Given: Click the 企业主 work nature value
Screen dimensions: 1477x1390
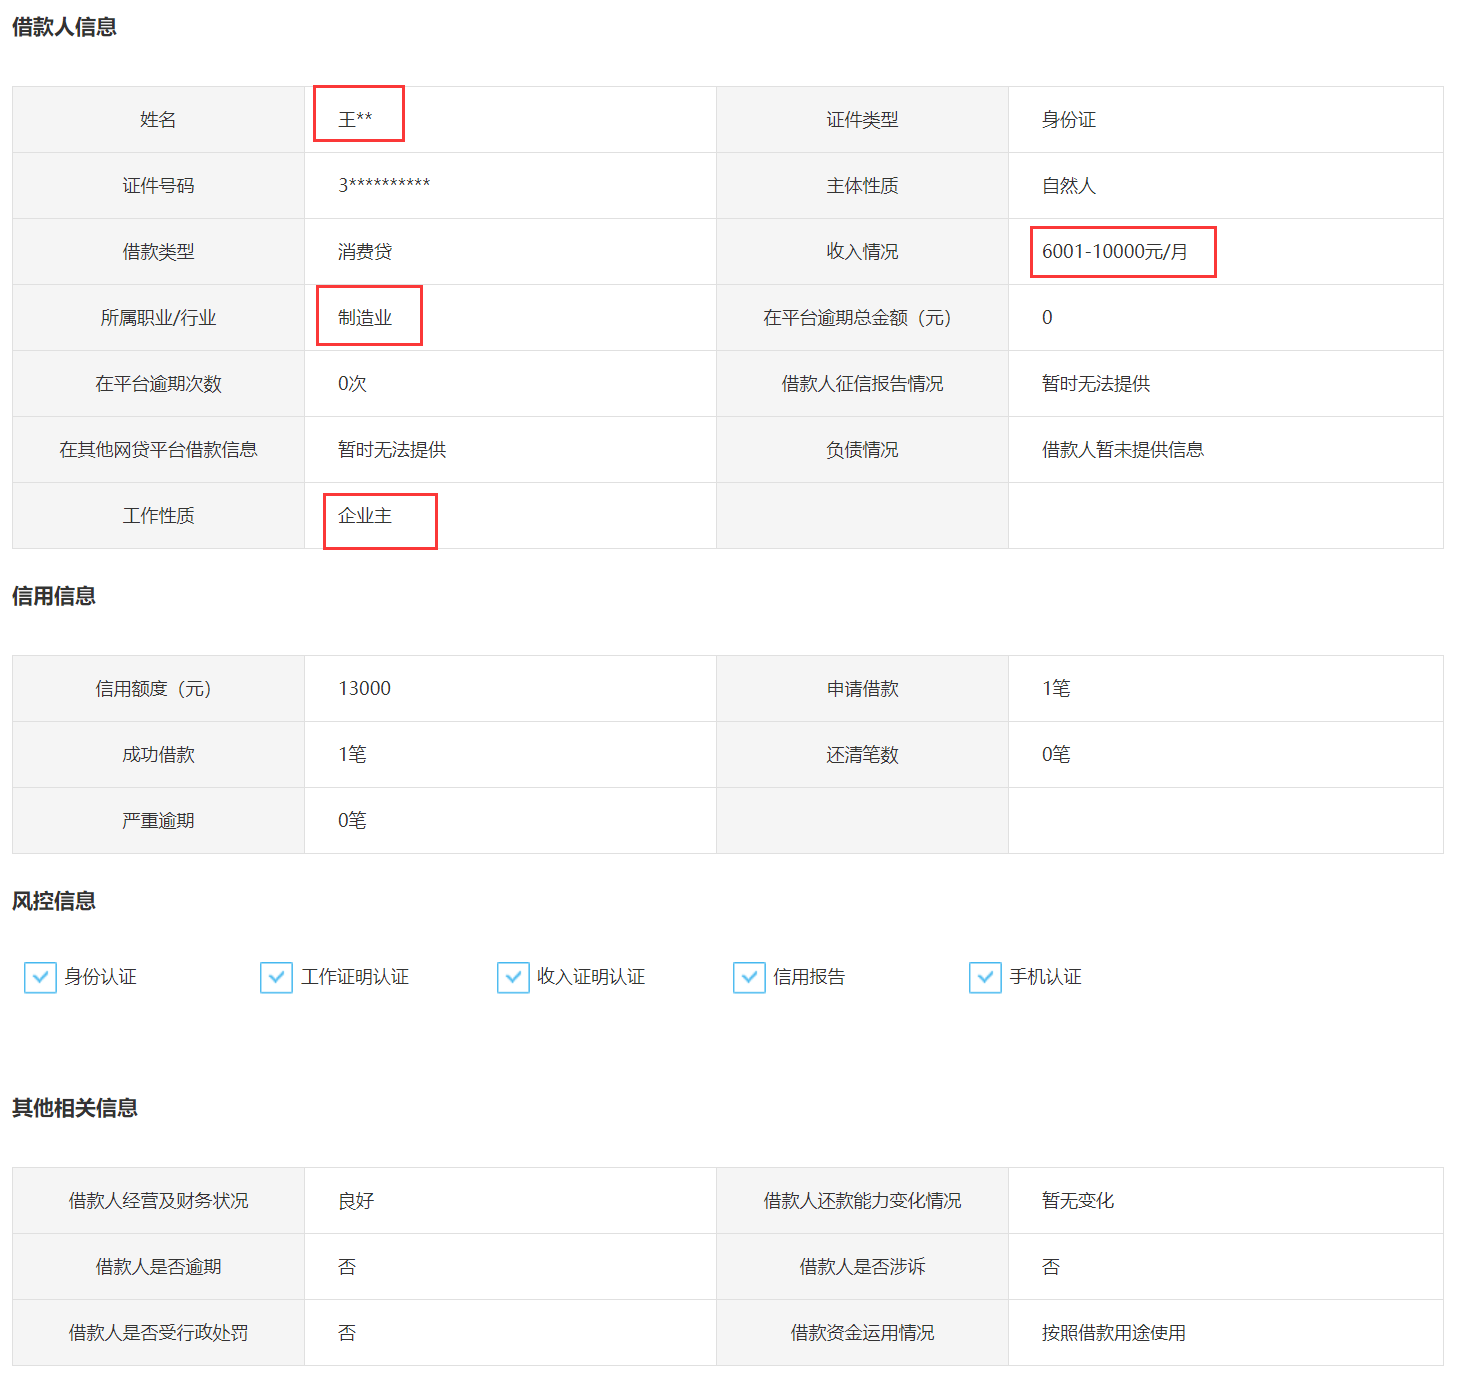Looking at the screenshot, I should point(365,516).
